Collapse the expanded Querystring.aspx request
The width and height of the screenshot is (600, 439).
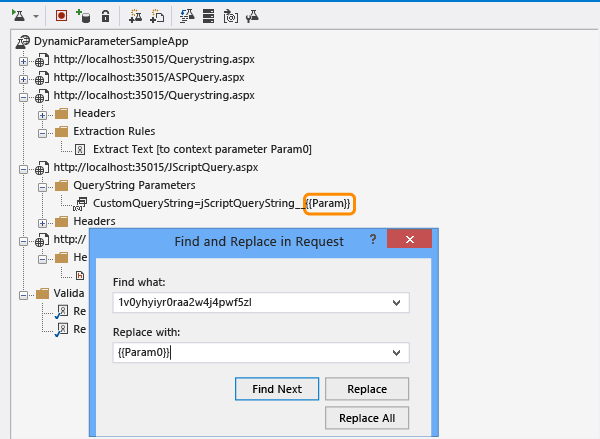[23, 97]
